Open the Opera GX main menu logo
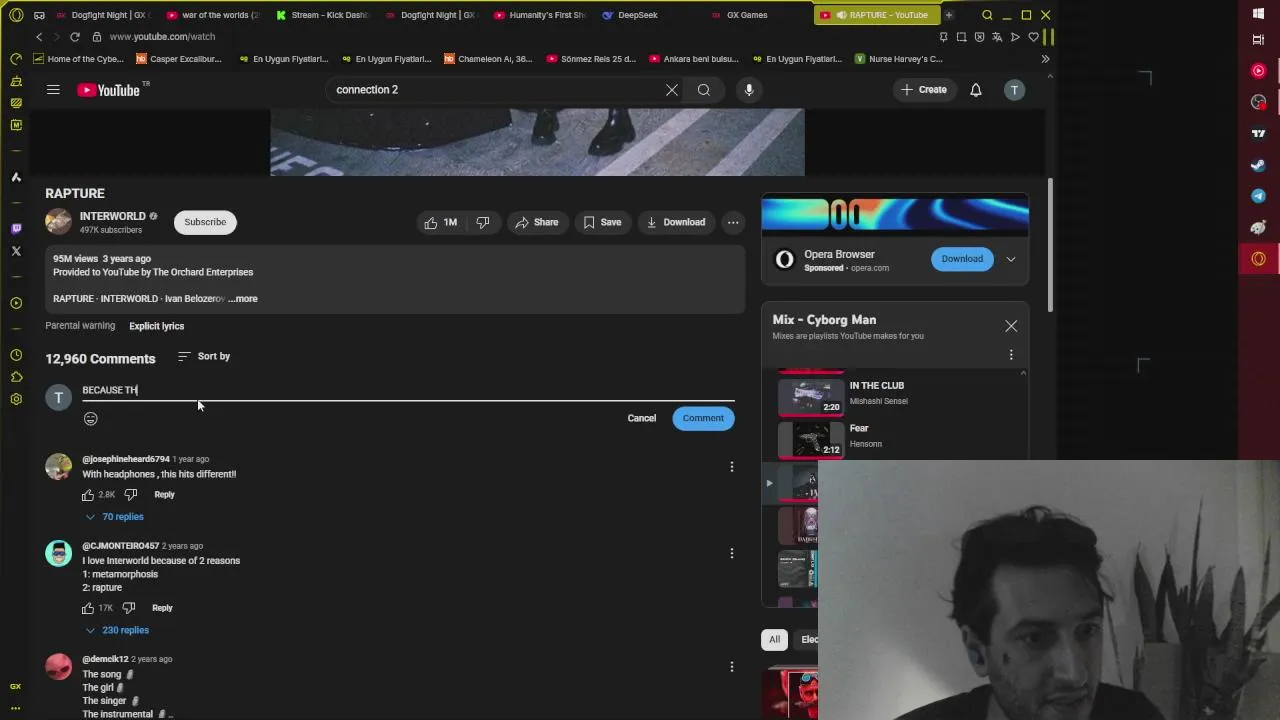This screenshot has width=1280, height=720. click(x=16, y=15)
